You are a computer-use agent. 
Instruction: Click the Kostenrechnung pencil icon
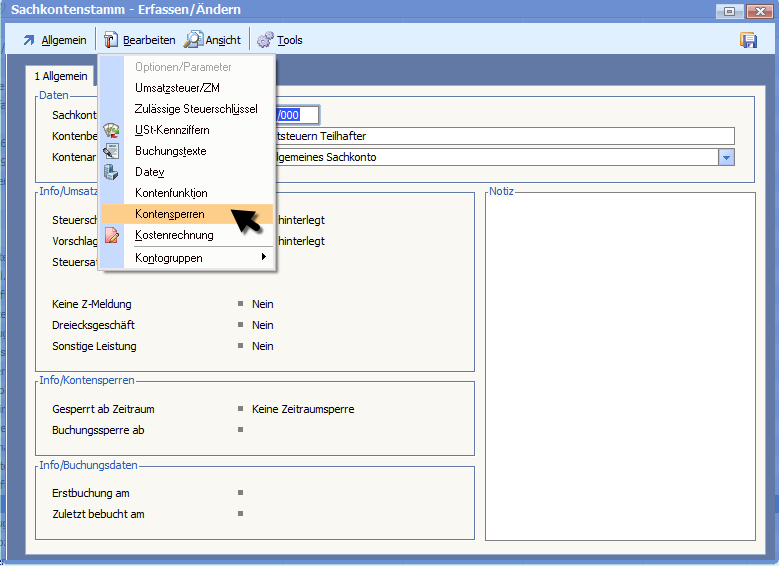click(x=112, y=235)
